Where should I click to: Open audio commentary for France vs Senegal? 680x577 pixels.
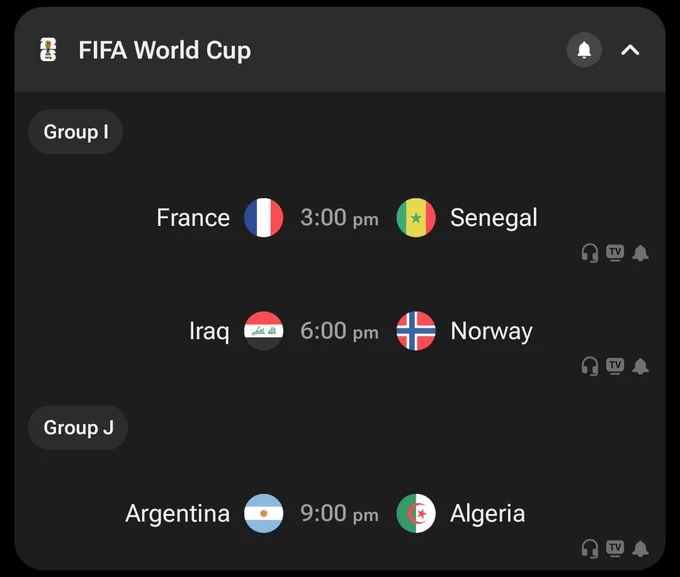pos(589,253)
